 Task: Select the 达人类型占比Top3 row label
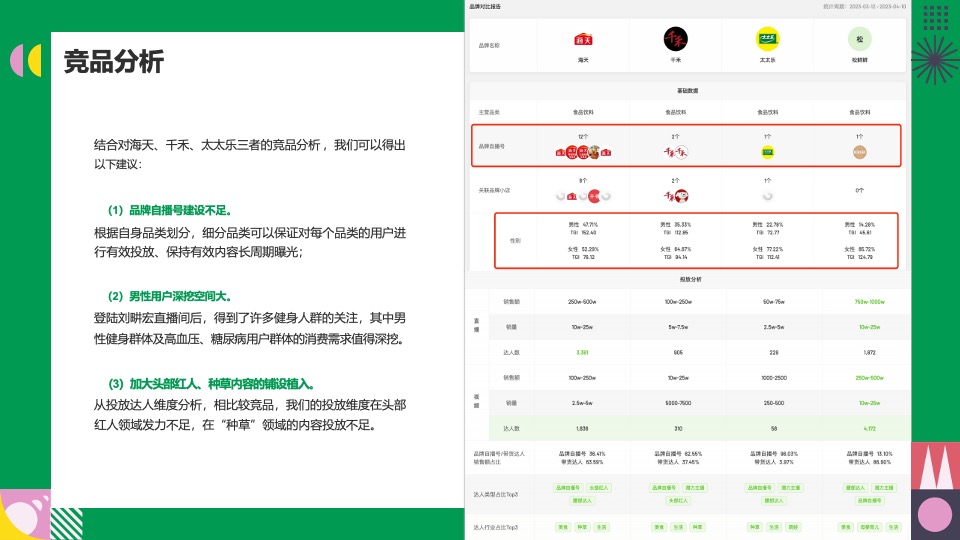[x=496, y=494]
